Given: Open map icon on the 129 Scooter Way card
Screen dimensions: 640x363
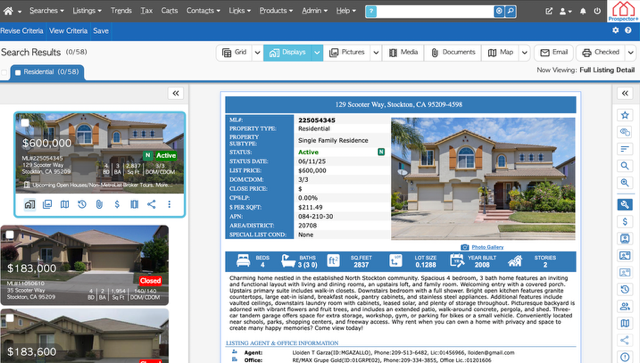Looking at the screenshot, I should click(x=64, y=204).
